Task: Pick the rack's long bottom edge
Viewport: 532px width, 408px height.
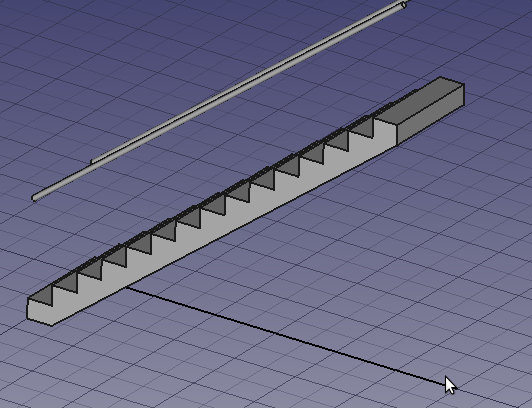Action: [x=224, y=236]
